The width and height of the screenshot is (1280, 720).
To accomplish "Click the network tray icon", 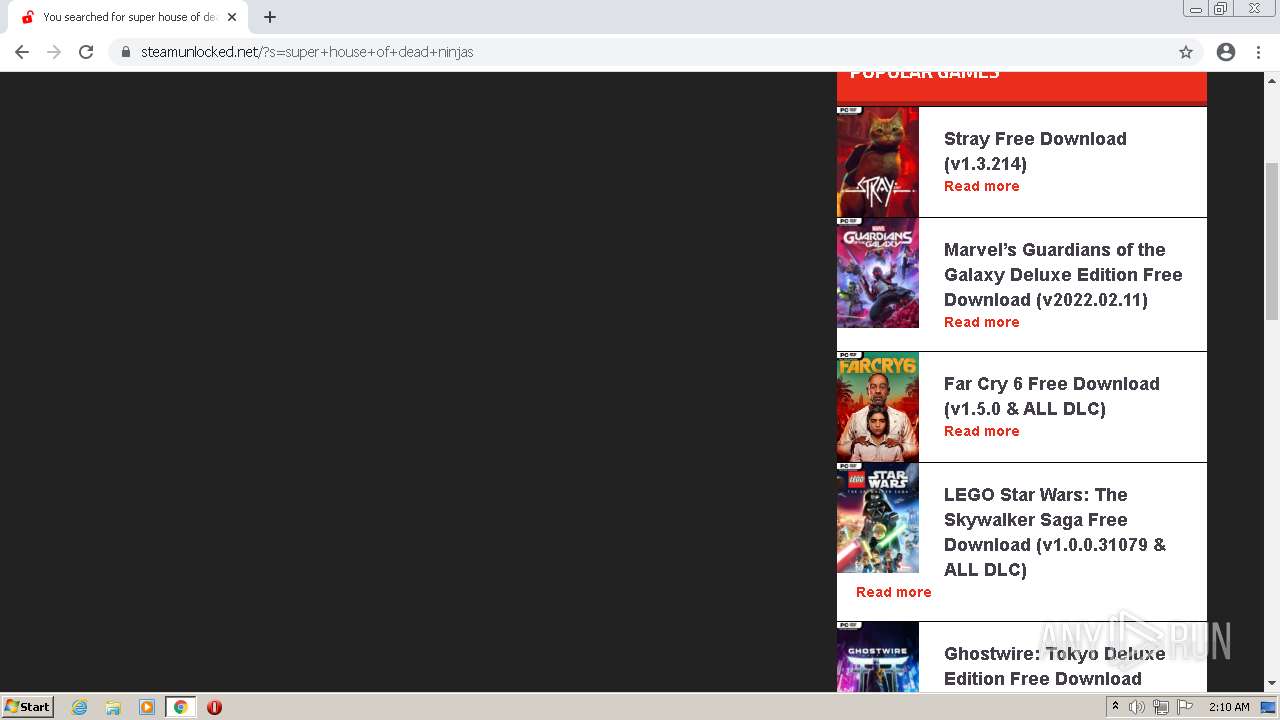I will click(1160, 707).
